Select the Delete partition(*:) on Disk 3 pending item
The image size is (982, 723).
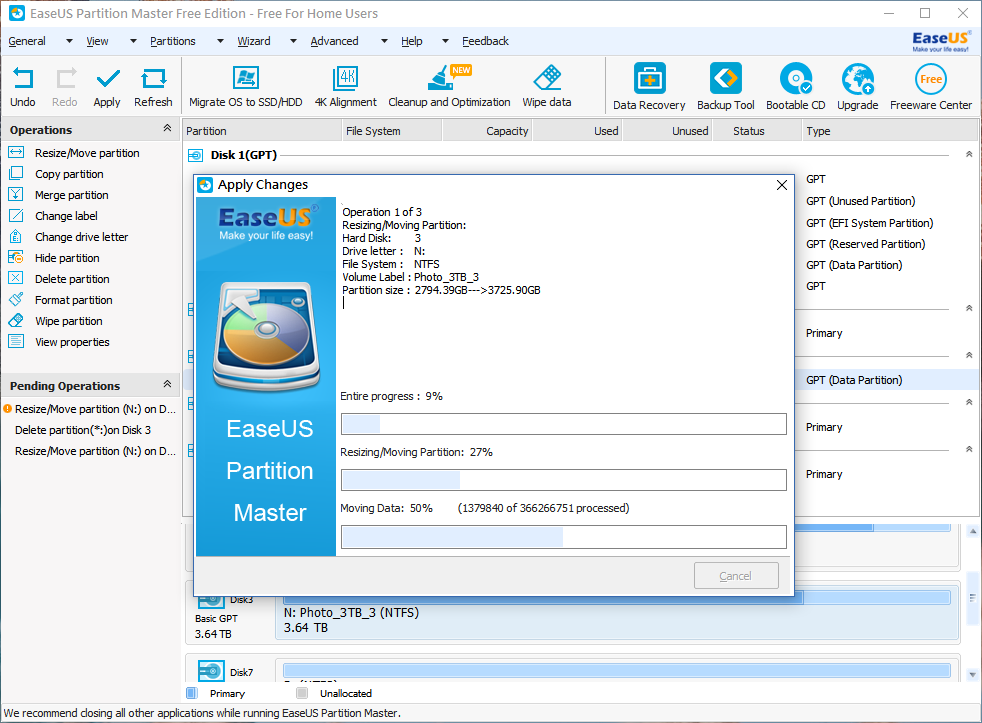pos(83,430)
